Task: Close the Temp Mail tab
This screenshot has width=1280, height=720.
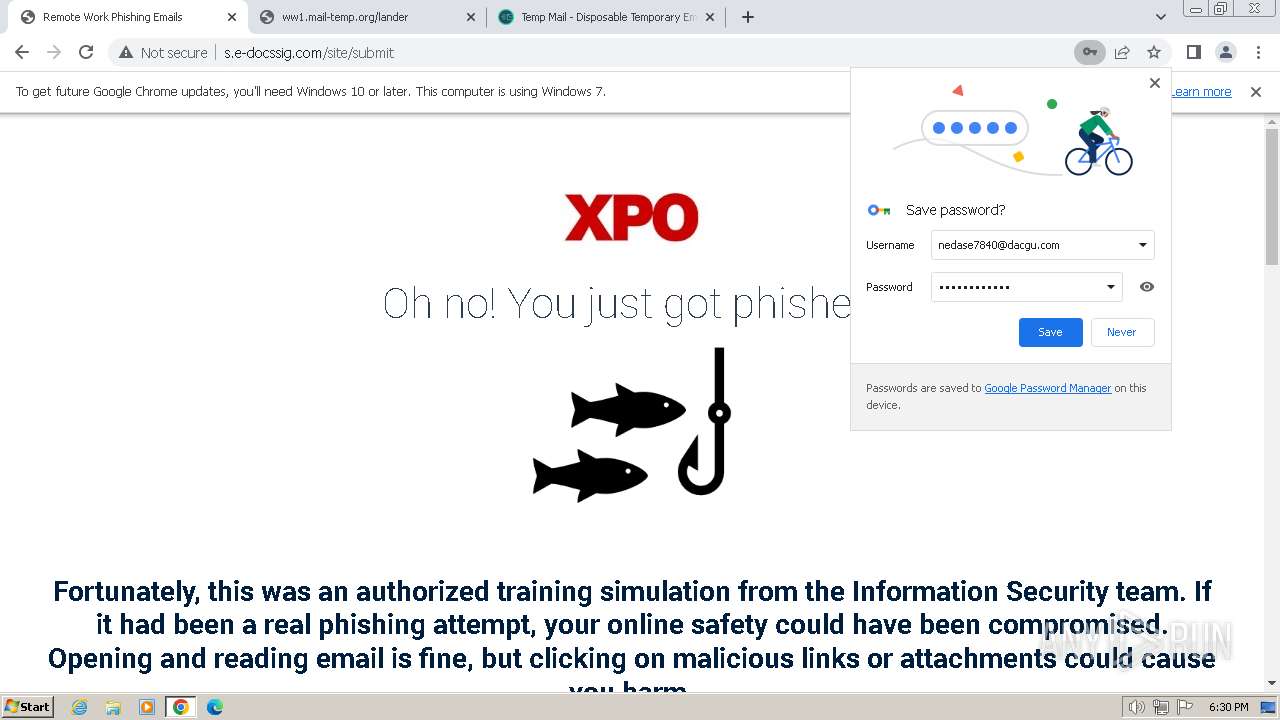Action: click(710, 17)
